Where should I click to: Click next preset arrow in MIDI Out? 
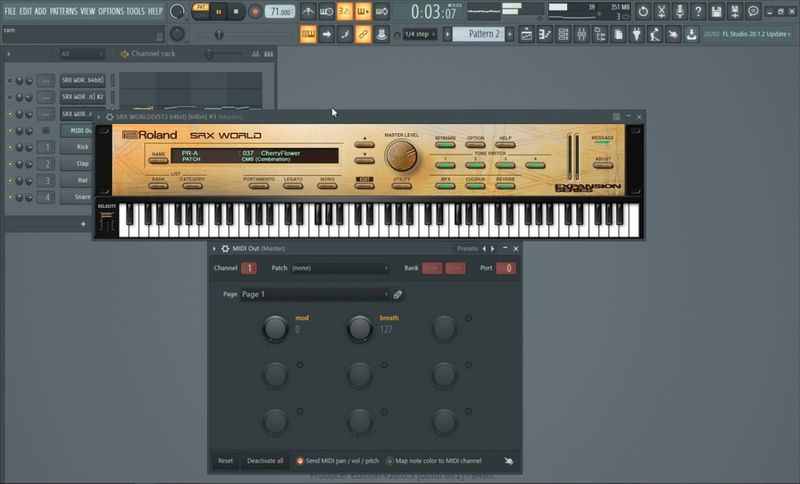pyautogui.click(x=492, y=248)
